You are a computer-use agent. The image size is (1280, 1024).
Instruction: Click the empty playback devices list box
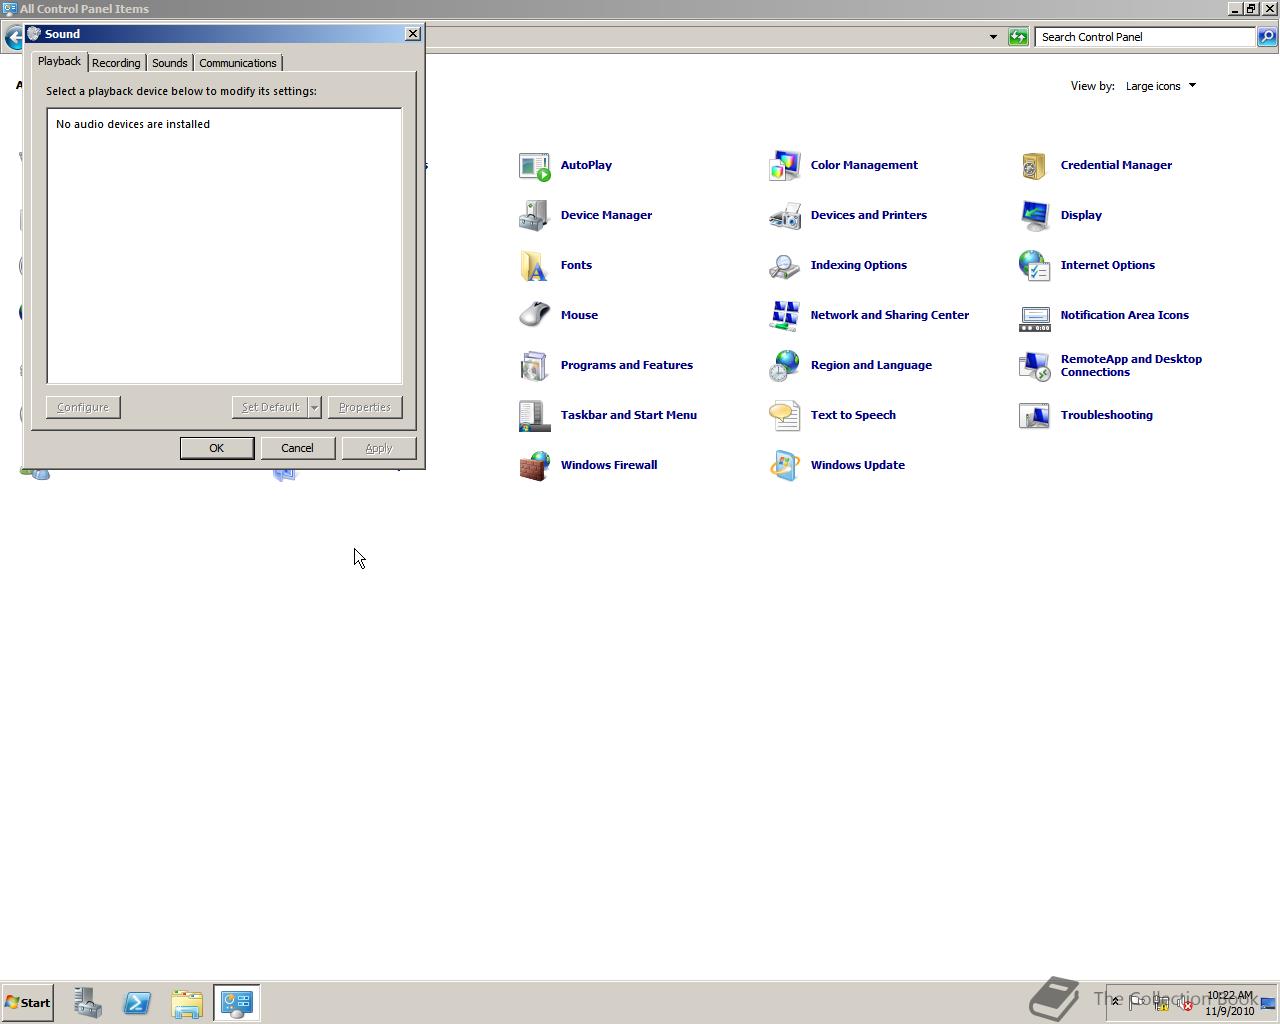[x=224, y=246]
